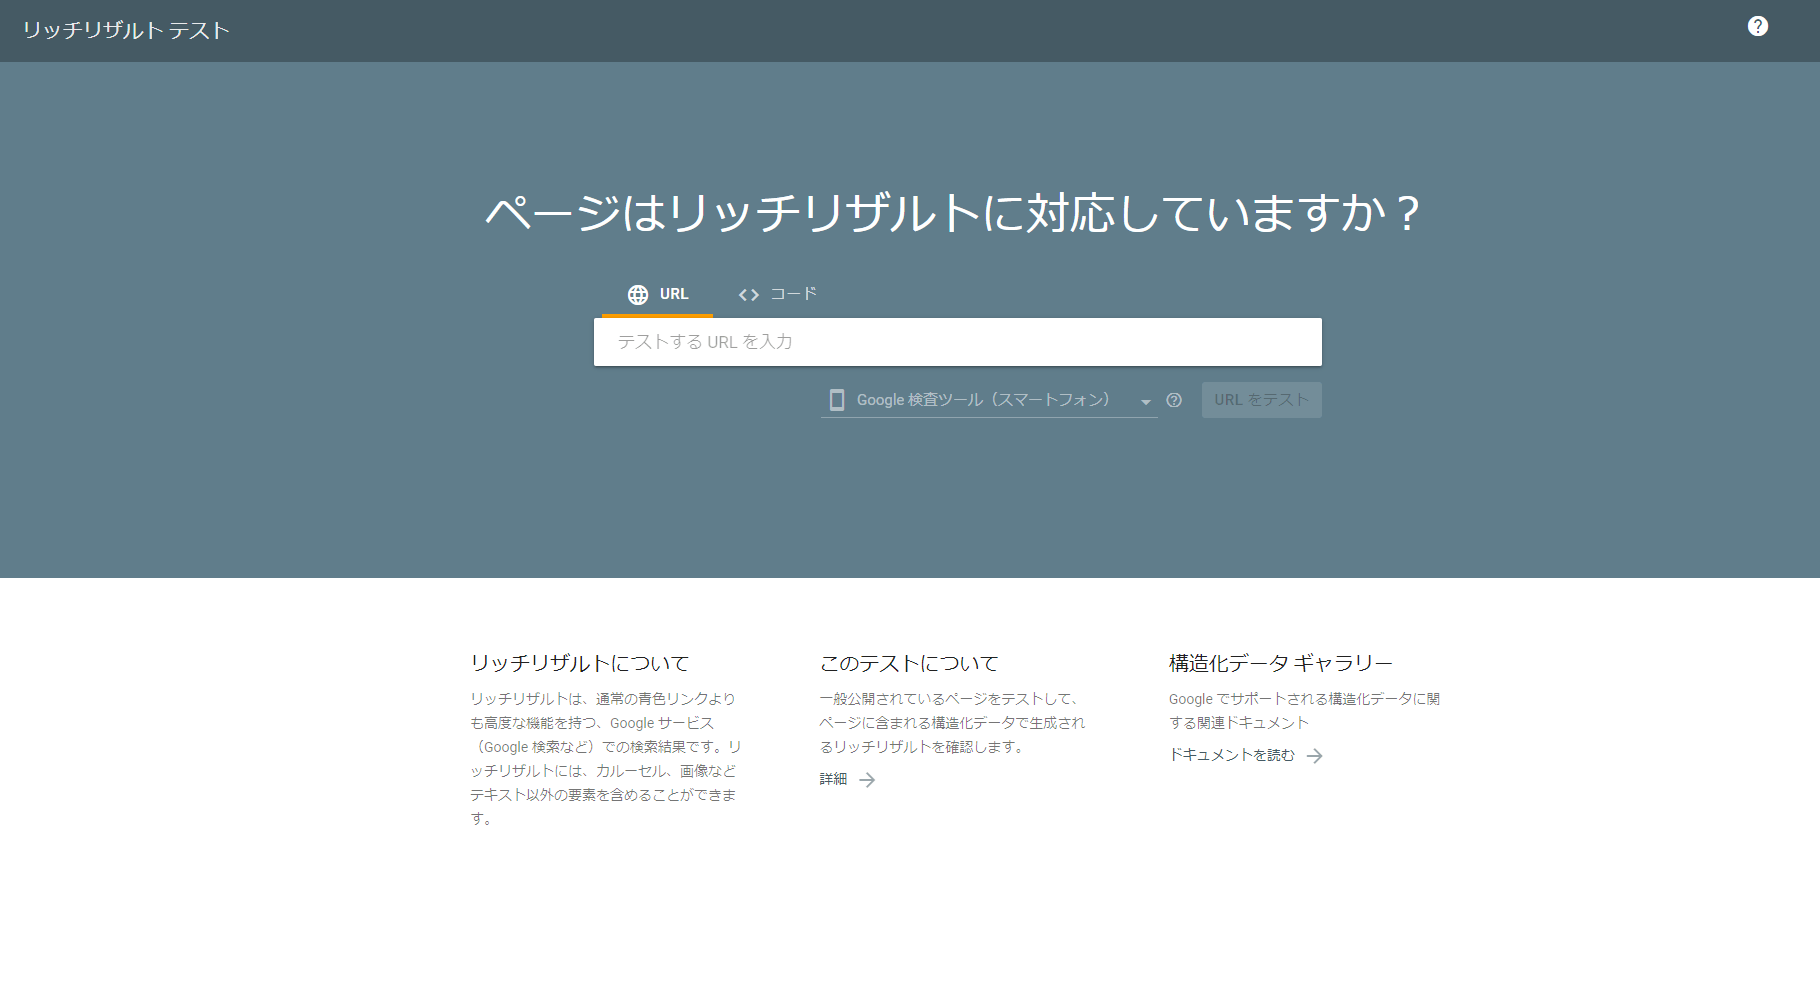1820x998 pixels.
Task: Click the arrow icon next to 詳細
Action: (867, 780)
